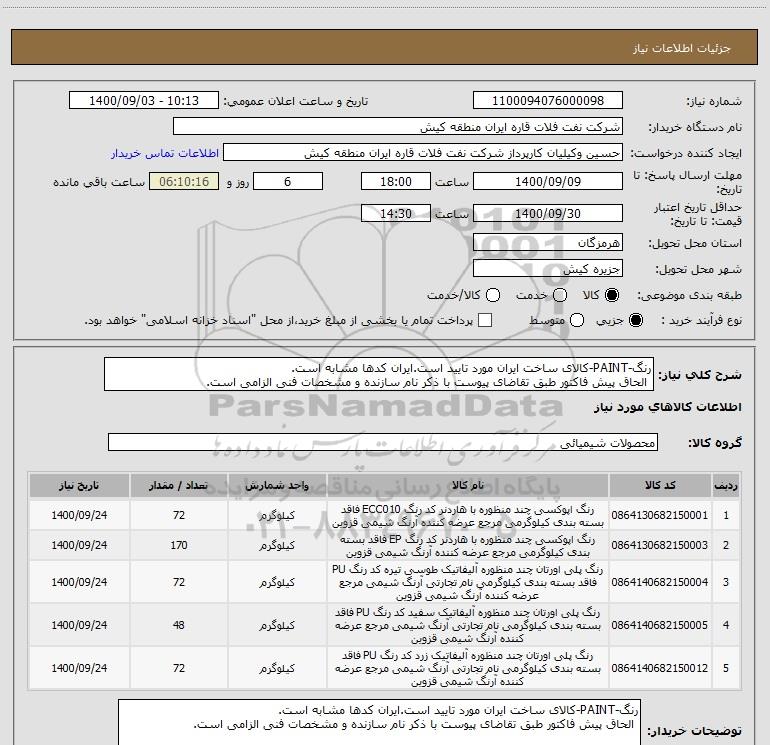Click the validity time field 14:30
This screenshot has width=770, height=745.
coord(396,214)
